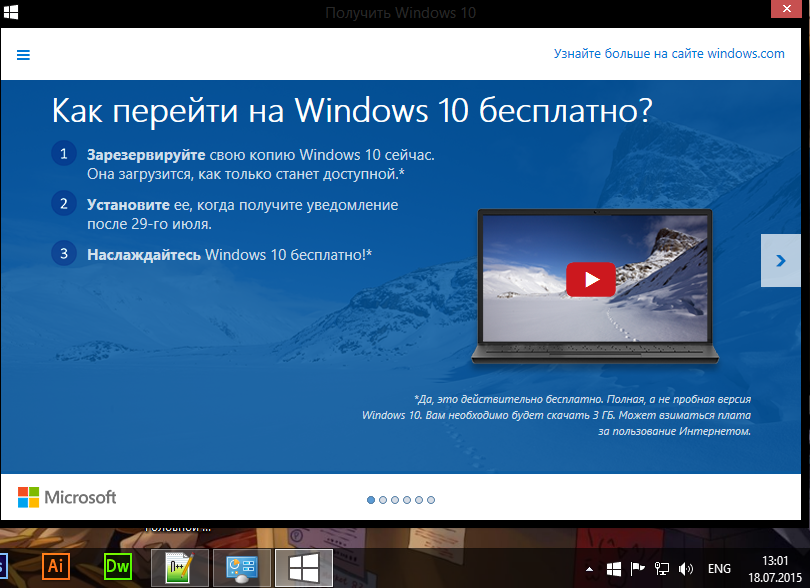Select the second pagination dot
Screen dimensions: 810x588
(x=383, y=499)
